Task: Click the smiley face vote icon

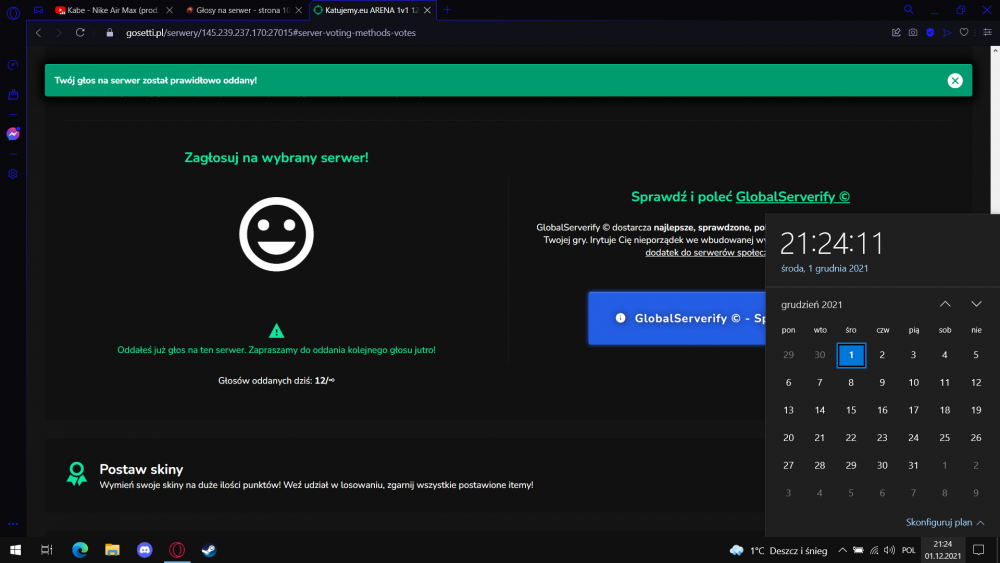Action: 276,234
